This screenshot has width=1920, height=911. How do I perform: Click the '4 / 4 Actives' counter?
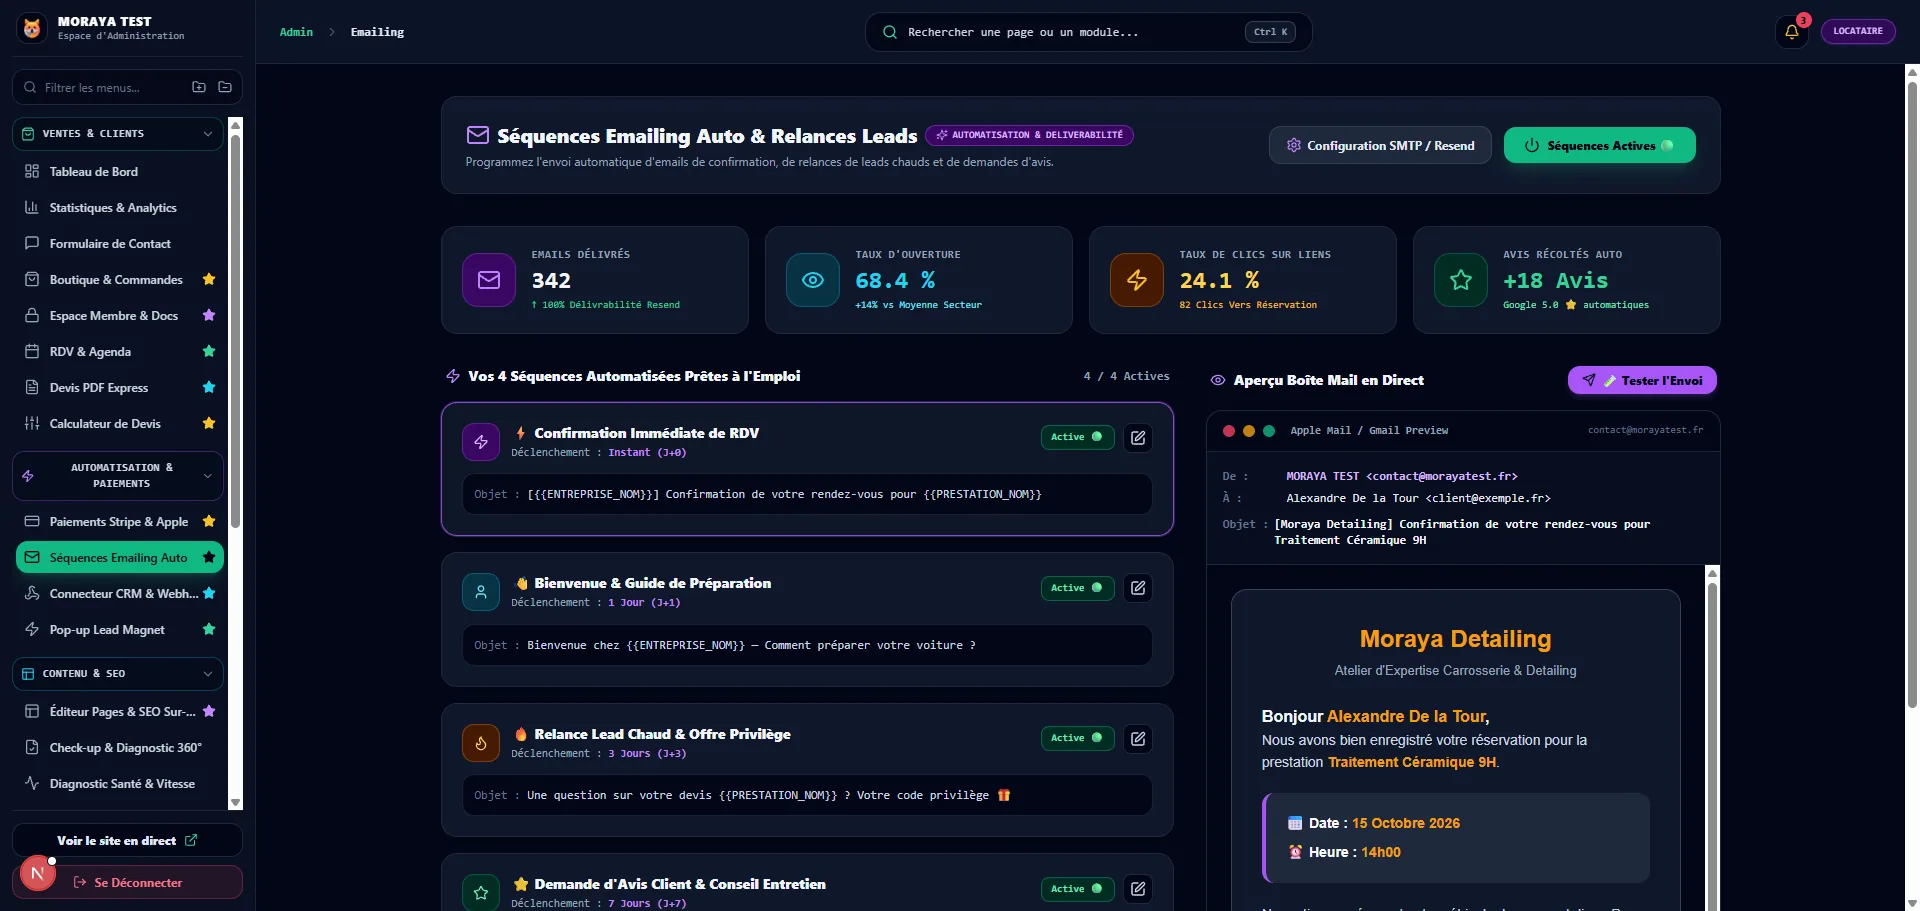pyautogui.click(x=1126, y=376)
